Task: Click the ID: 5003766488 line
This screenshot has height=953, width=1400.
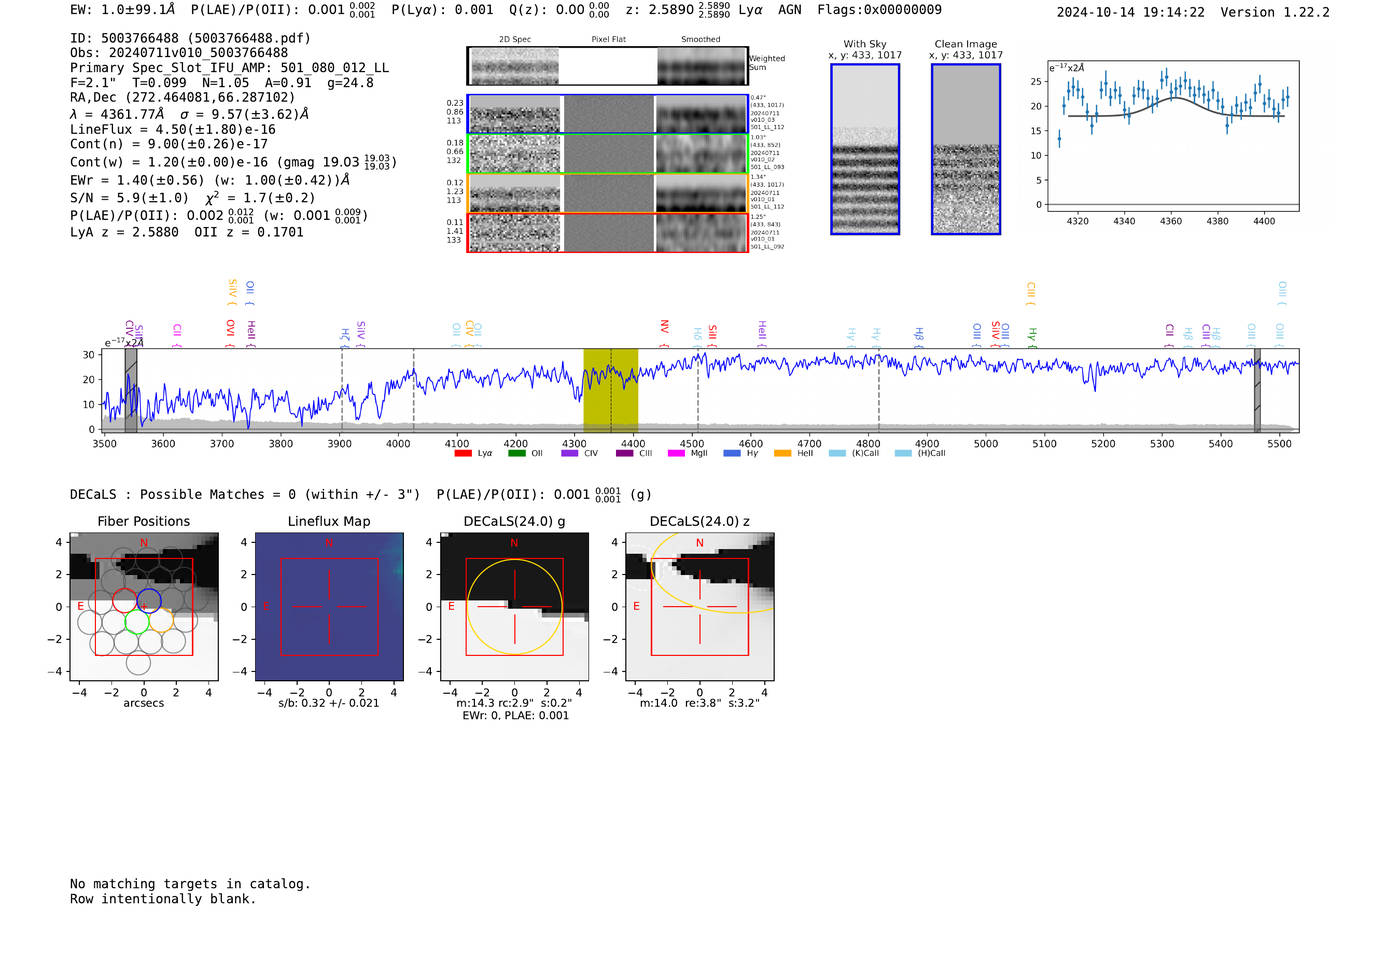Action: pyautogui.click(x=190, y=38)
